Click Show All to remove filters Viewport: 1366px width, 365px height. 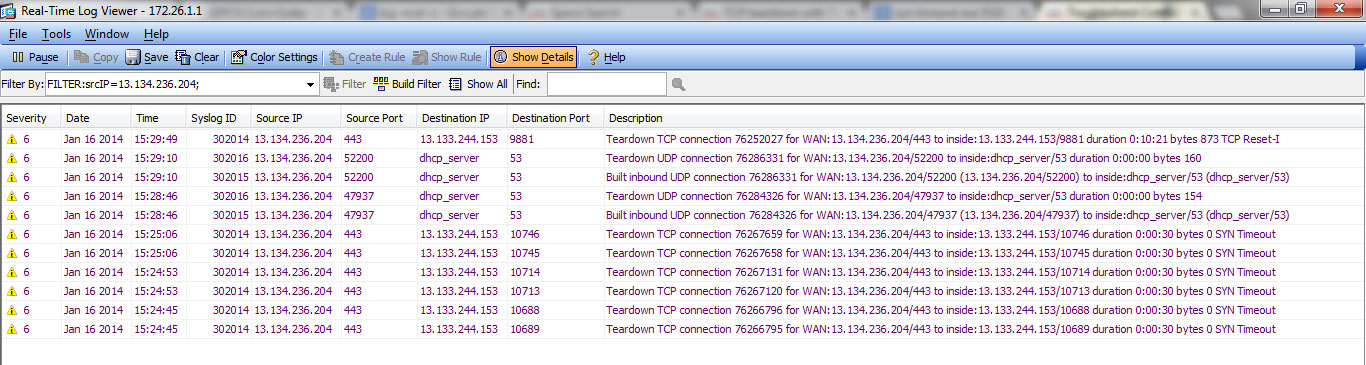click(x=478, y=84)
